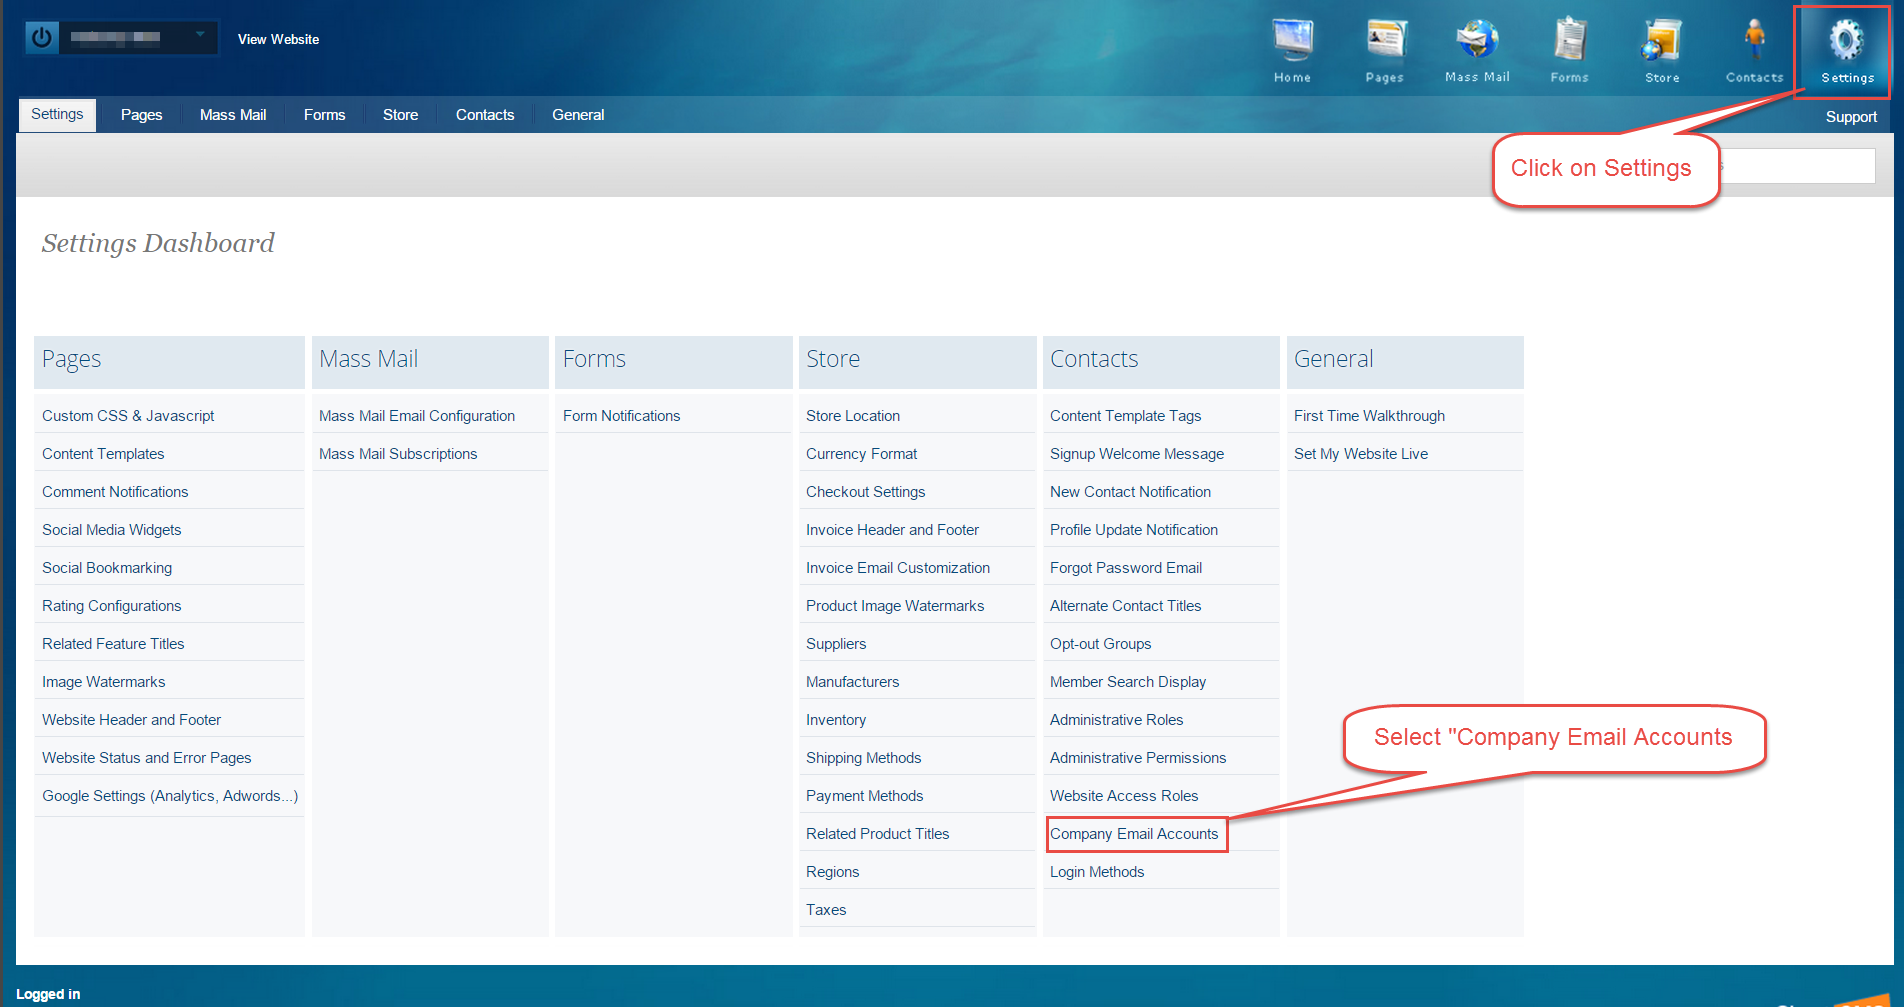Select the Settings tab in navigation bar
This screenshot has height=1007, width=1904.
tap(57, 114)
